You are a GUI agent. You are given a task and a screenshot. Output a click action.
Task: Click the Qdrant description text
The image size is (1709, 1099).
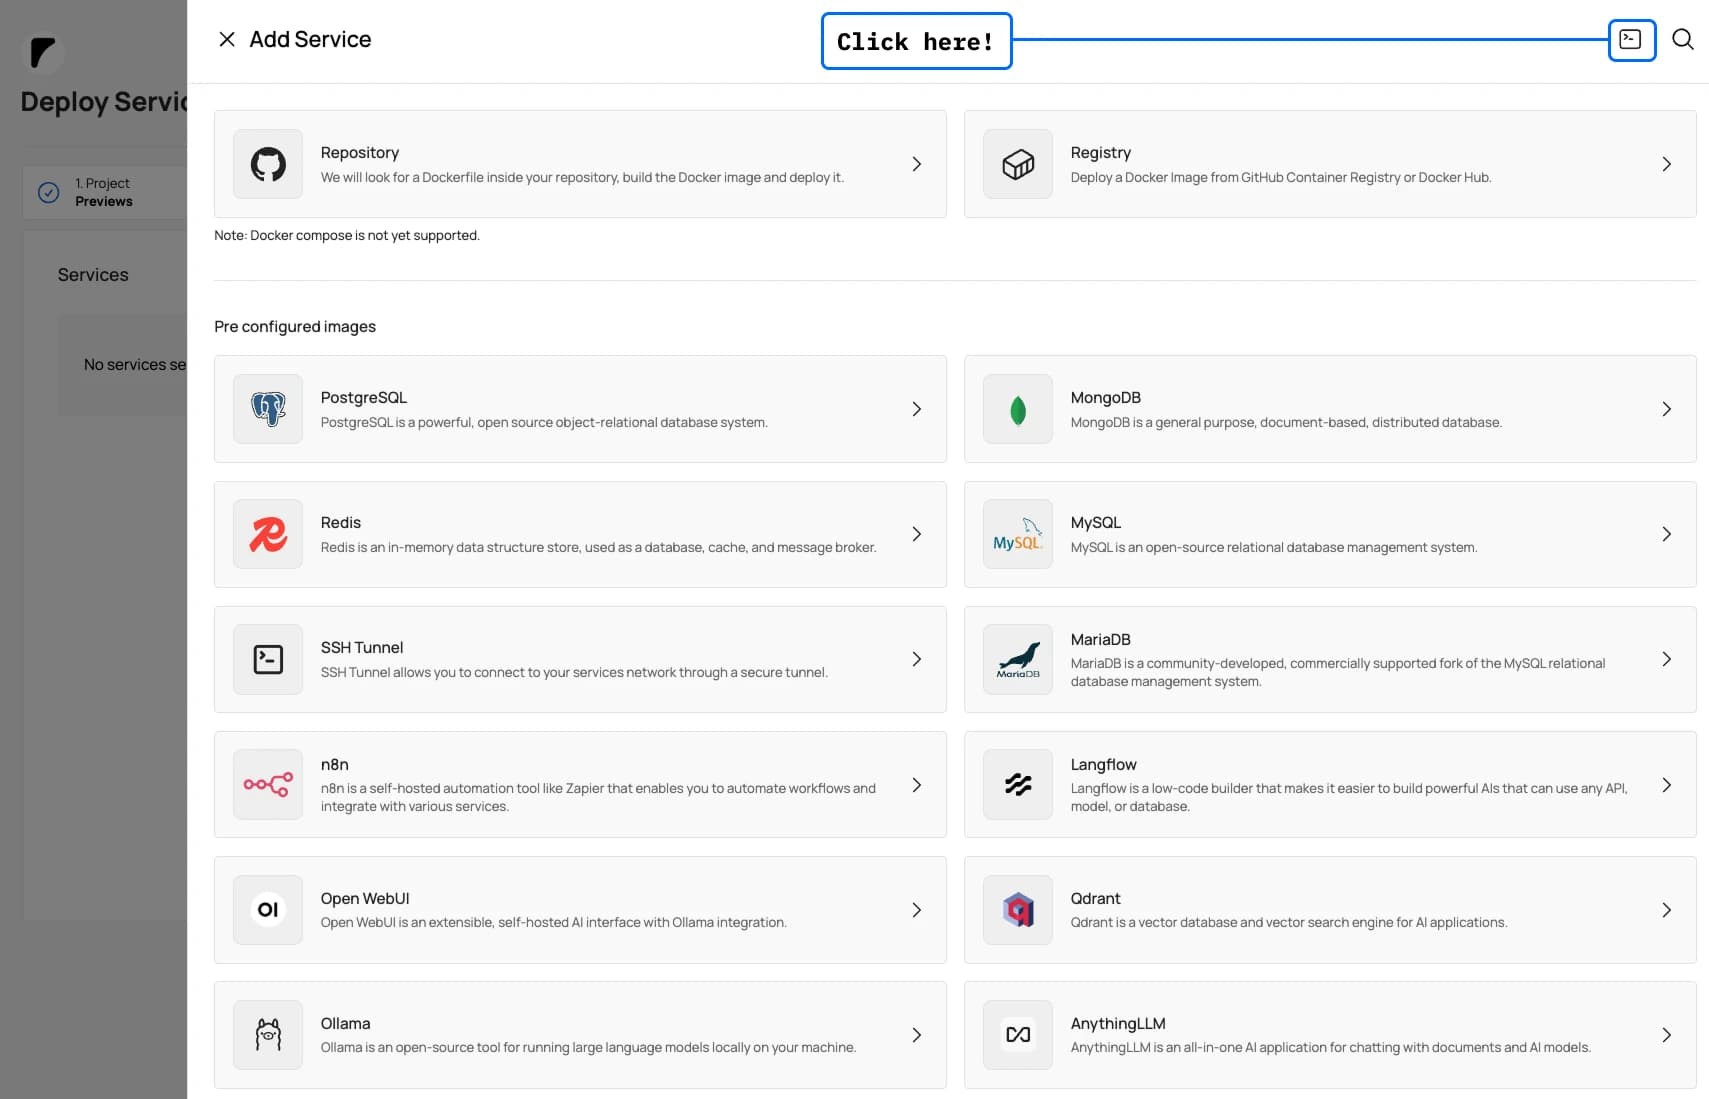point(1289,922)
